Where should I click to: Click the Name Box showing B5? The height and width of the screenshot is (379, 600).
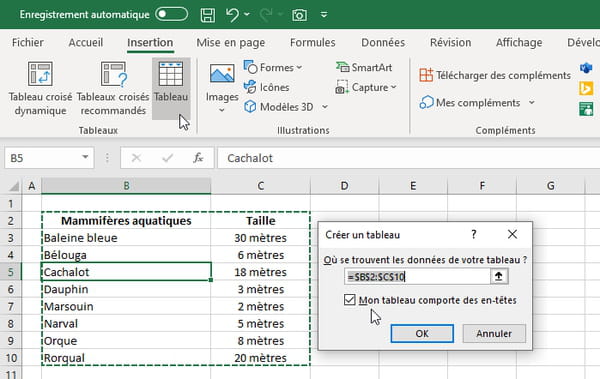coord(42,158)
